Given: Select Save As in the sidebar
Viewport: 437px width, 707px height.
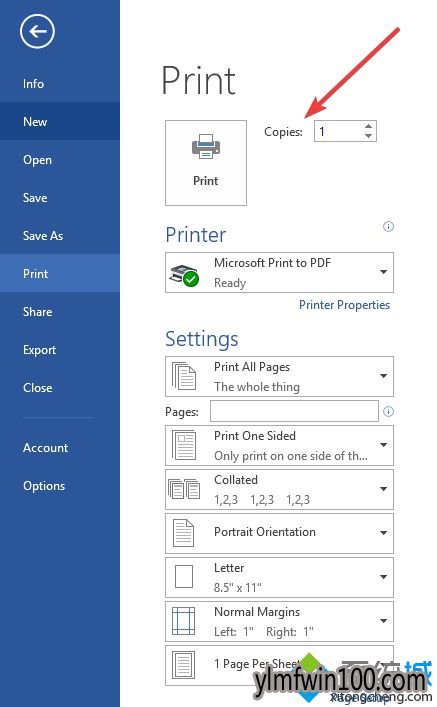Looking at the screenshot, I should click(43, 235).
